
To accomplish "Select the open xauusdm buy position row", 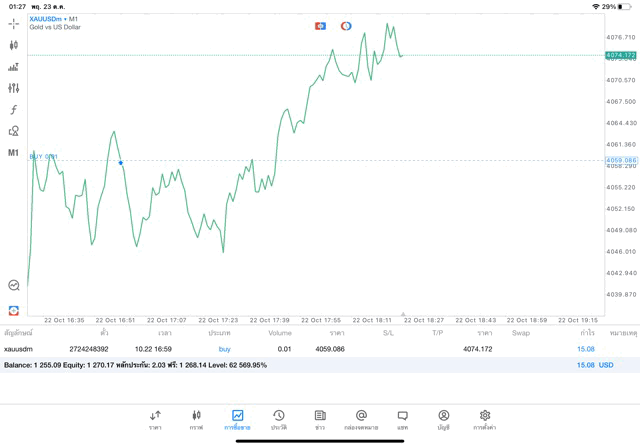I will tap(300, 349).
